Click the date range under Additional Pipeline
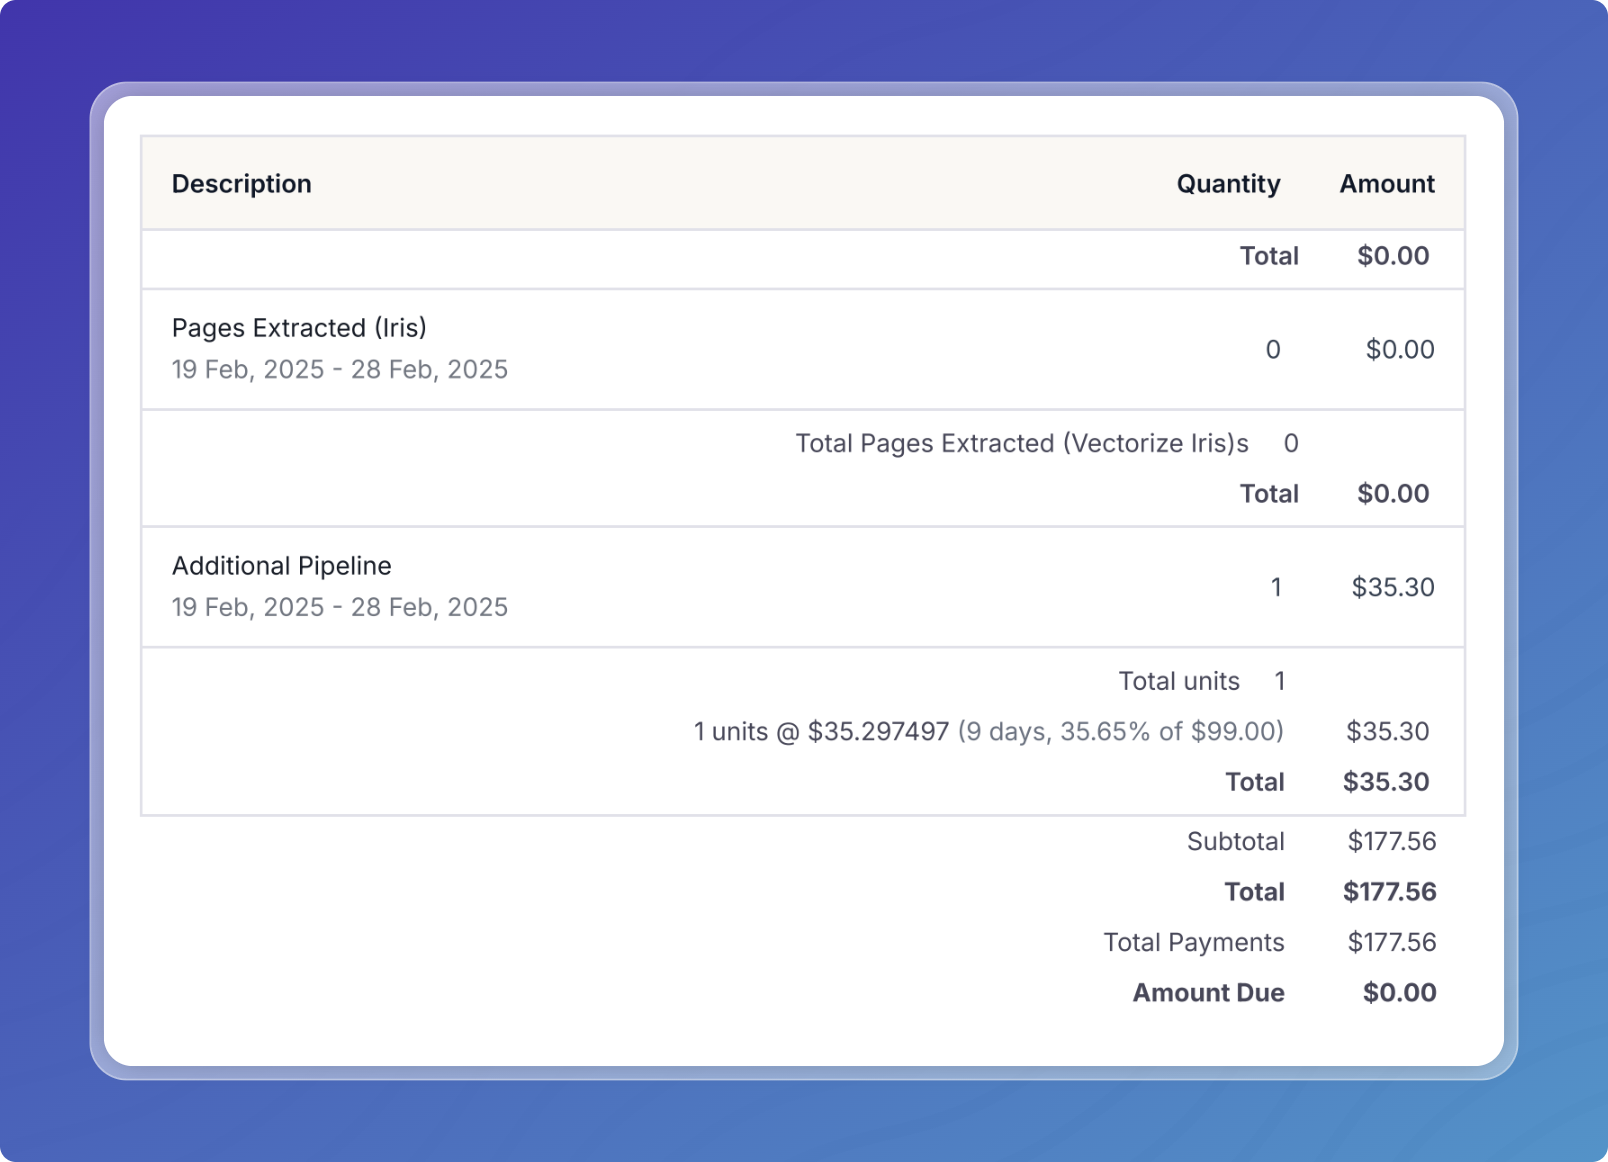1608x1162 pixels. tap(340, 608)
